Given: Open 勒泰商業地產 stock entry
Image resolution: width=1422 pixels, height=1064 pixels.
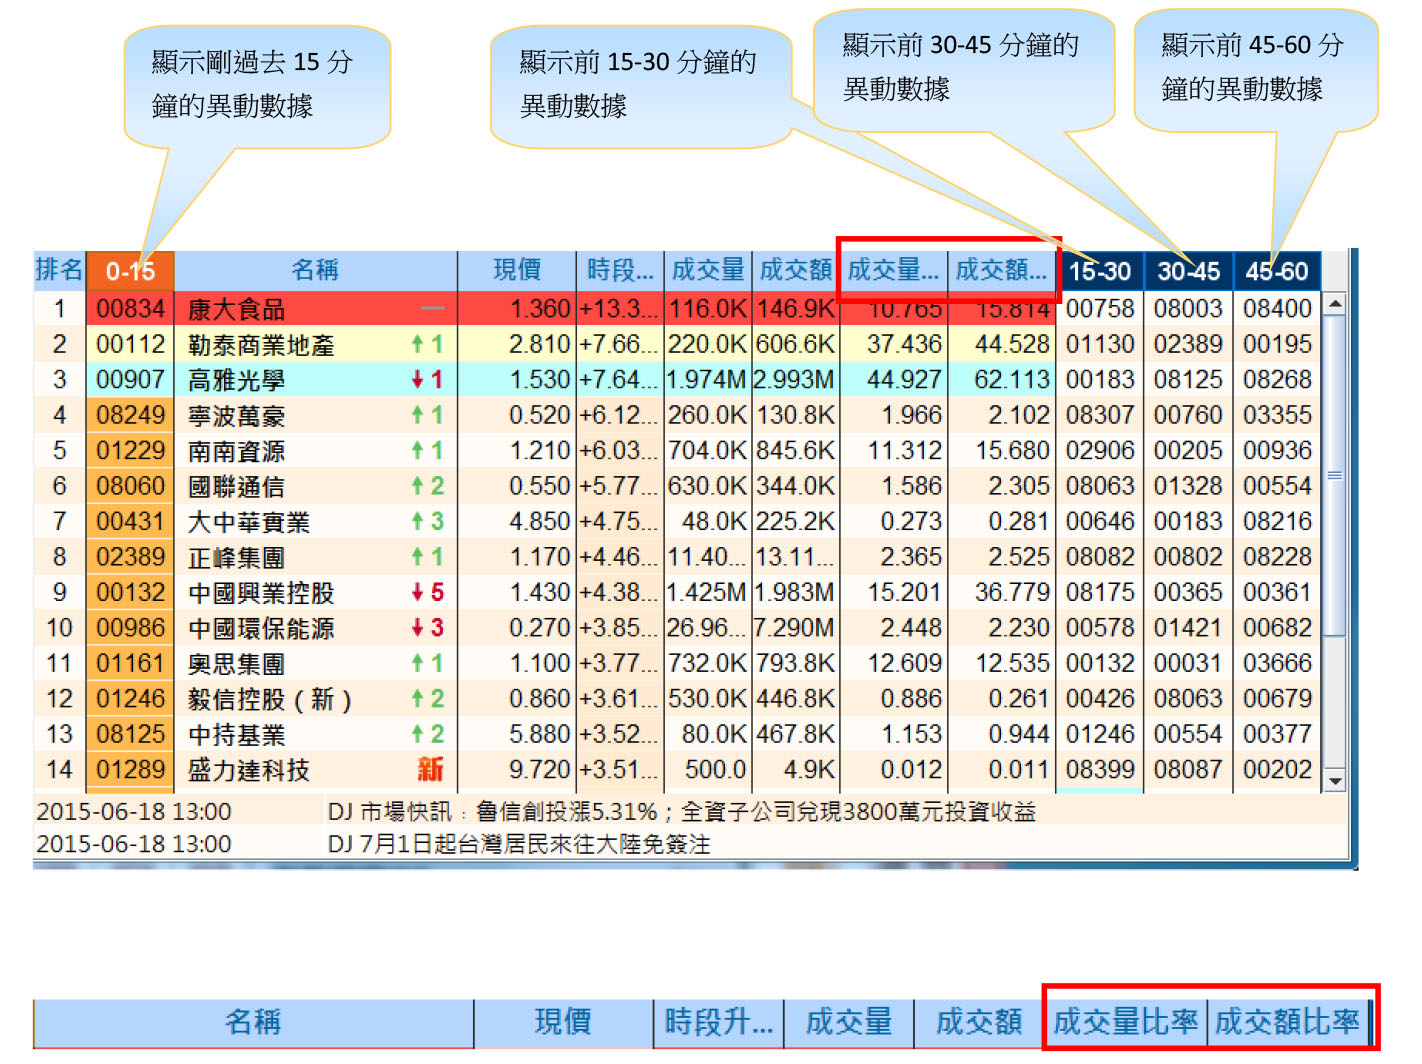Looking at the screenshot, I should 261,345.
